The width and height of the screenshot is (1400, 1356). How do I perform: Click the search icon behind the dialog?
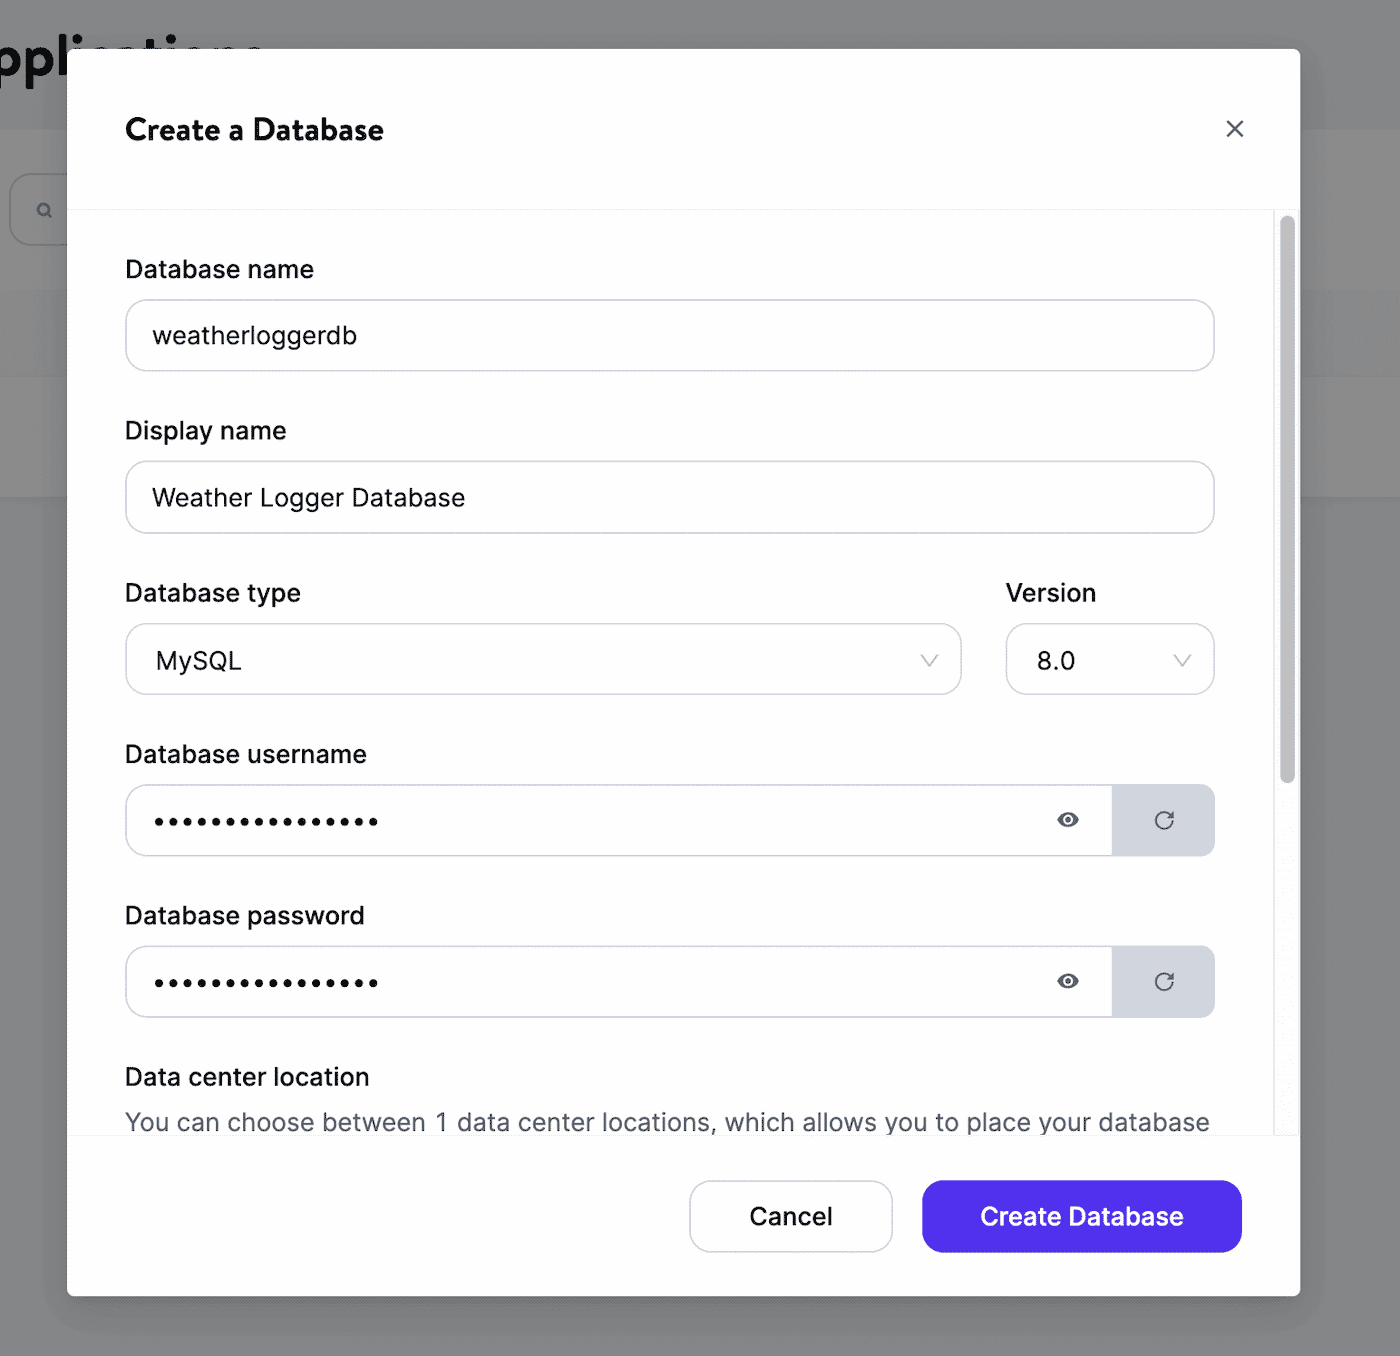coord(44,210)
